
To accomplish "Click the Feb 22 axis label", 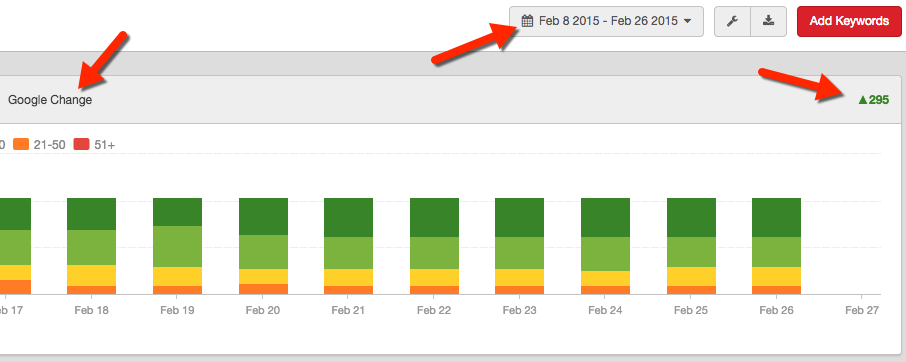I will tap(434, 310).
